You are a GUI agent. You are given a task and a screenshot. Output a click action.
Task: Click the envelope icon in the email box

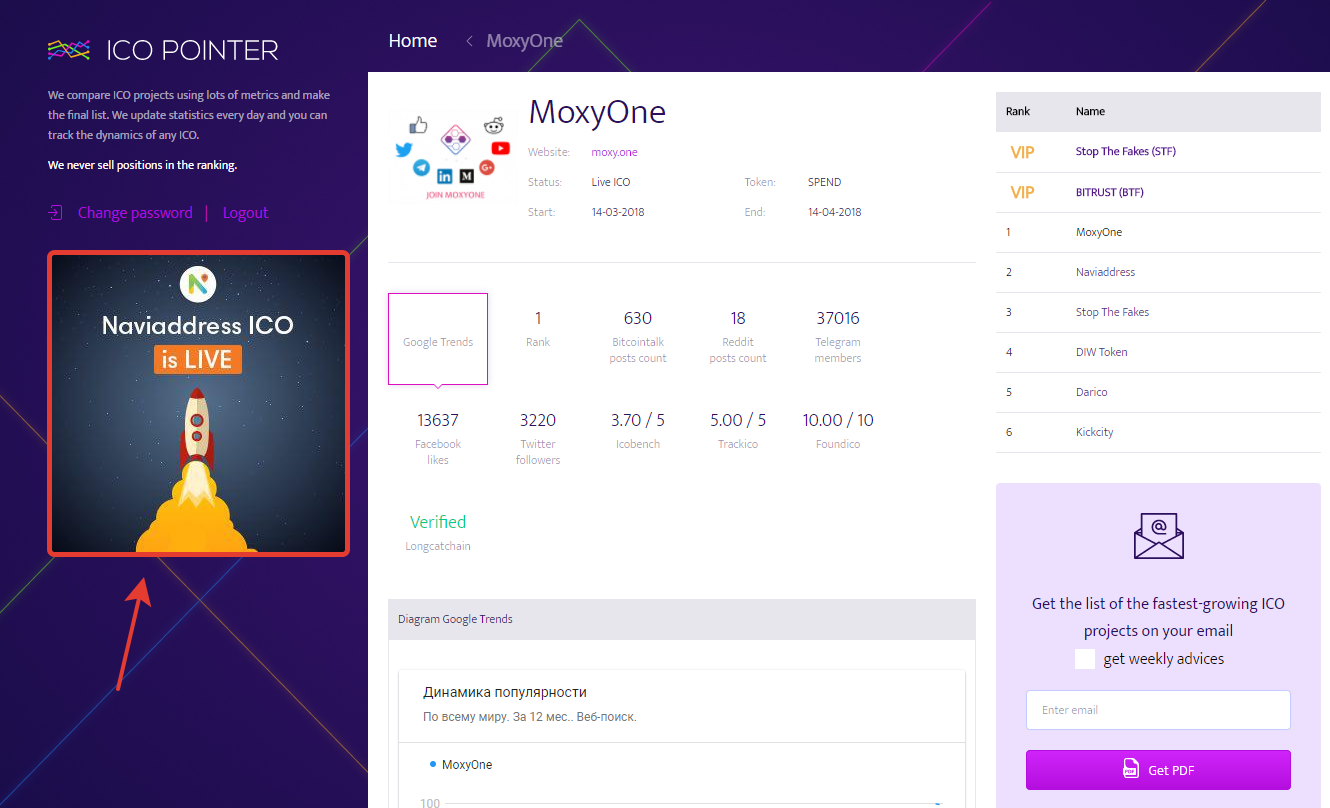click(1158, 535)
